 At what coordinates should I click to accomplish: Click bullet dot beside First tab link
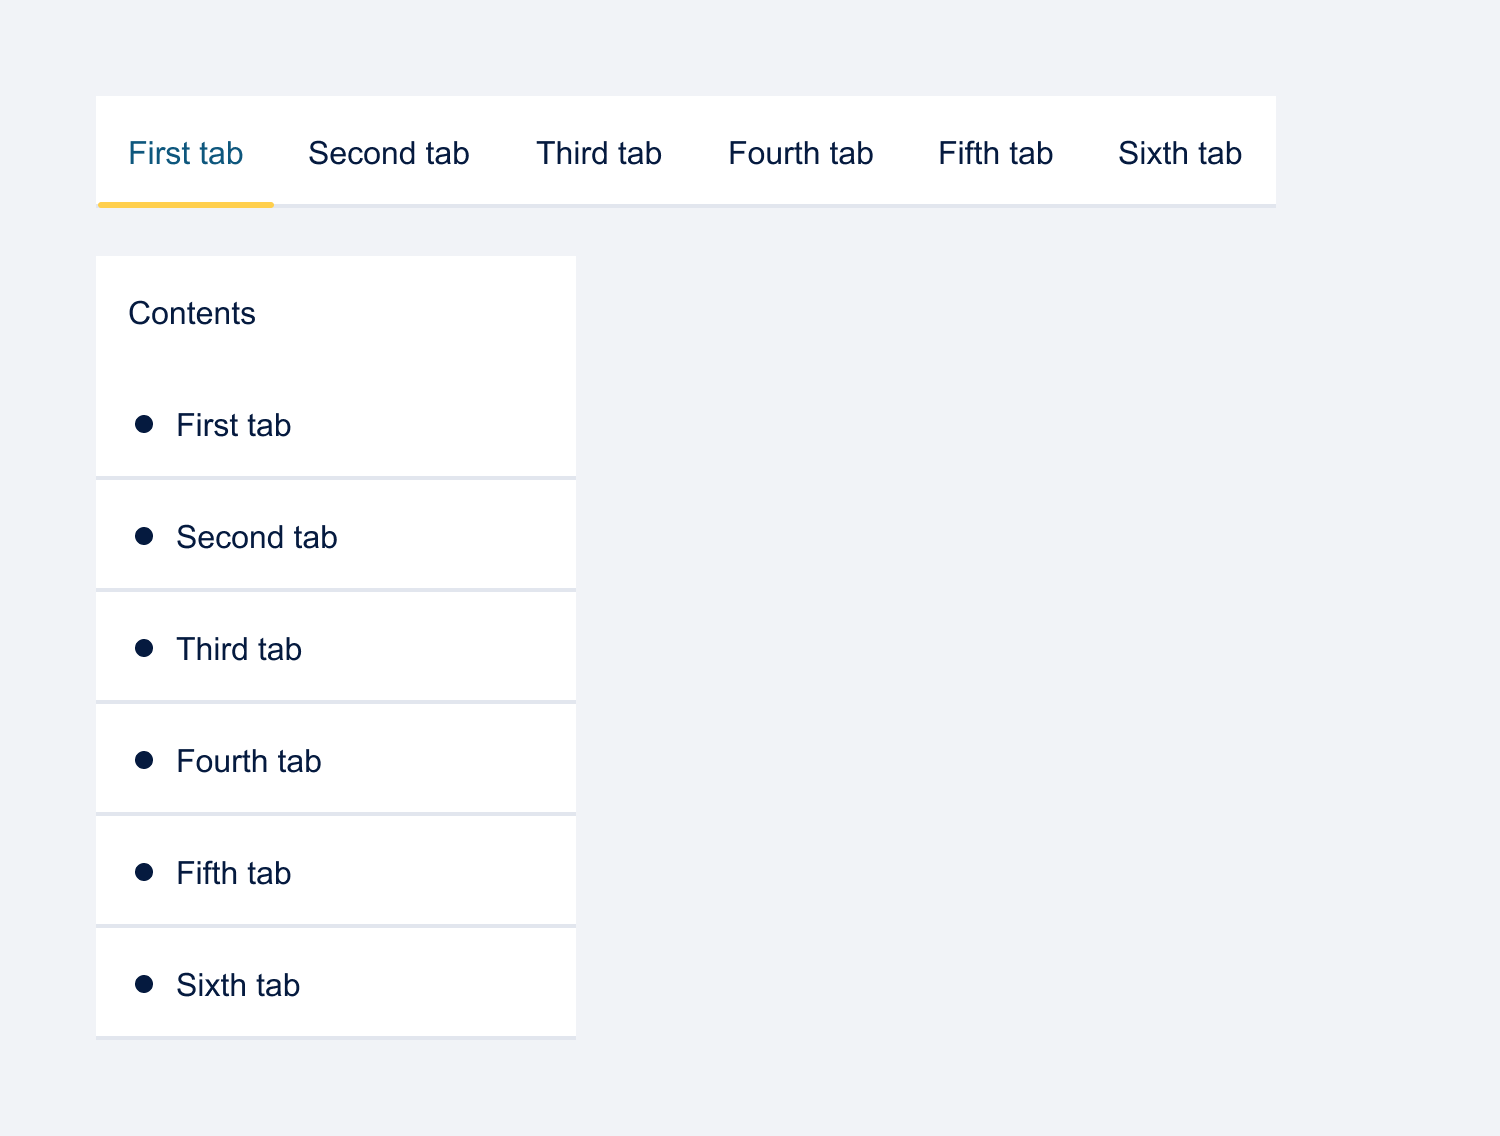144,424
